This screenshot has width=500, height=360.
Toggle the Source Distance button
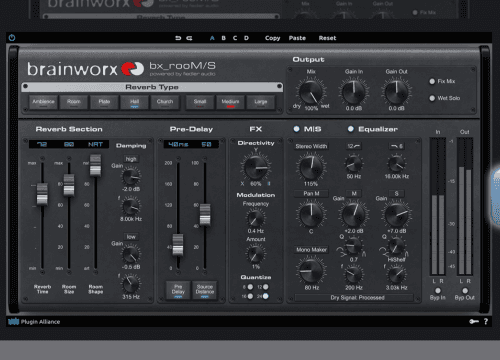(205, 290)
